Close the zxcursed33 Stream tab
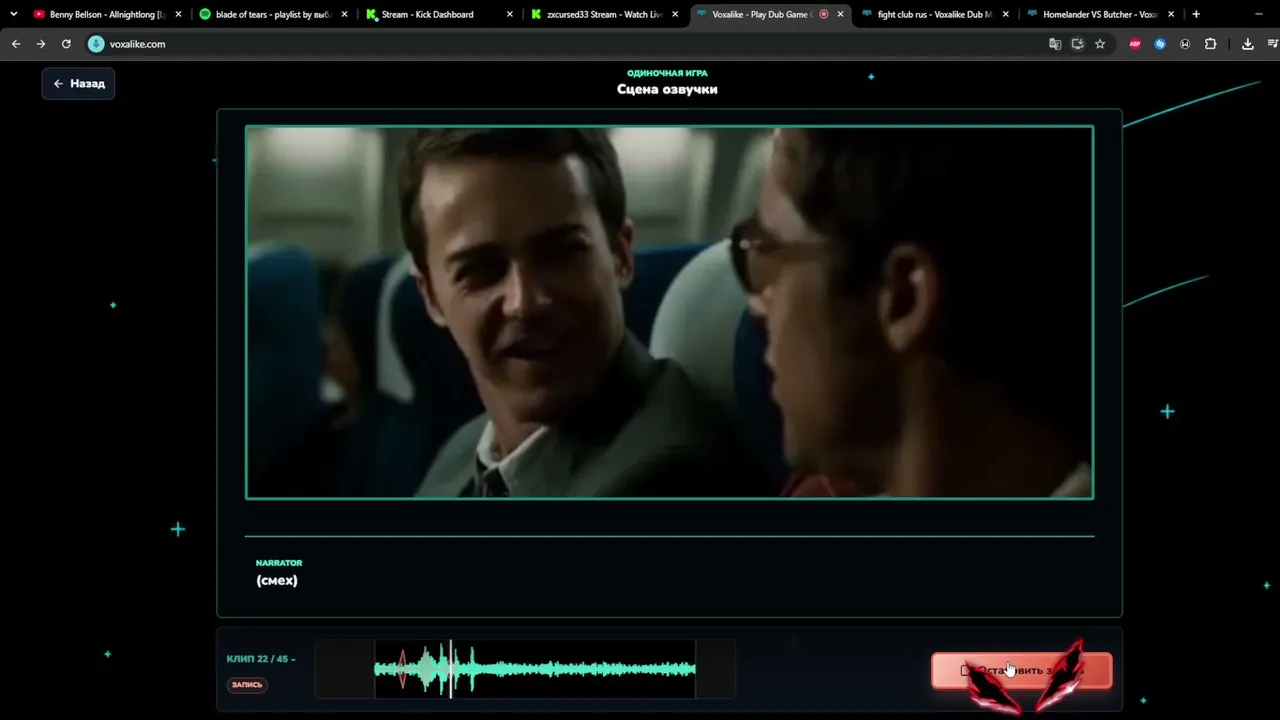The image size is (1280, 720). (676, 14)
